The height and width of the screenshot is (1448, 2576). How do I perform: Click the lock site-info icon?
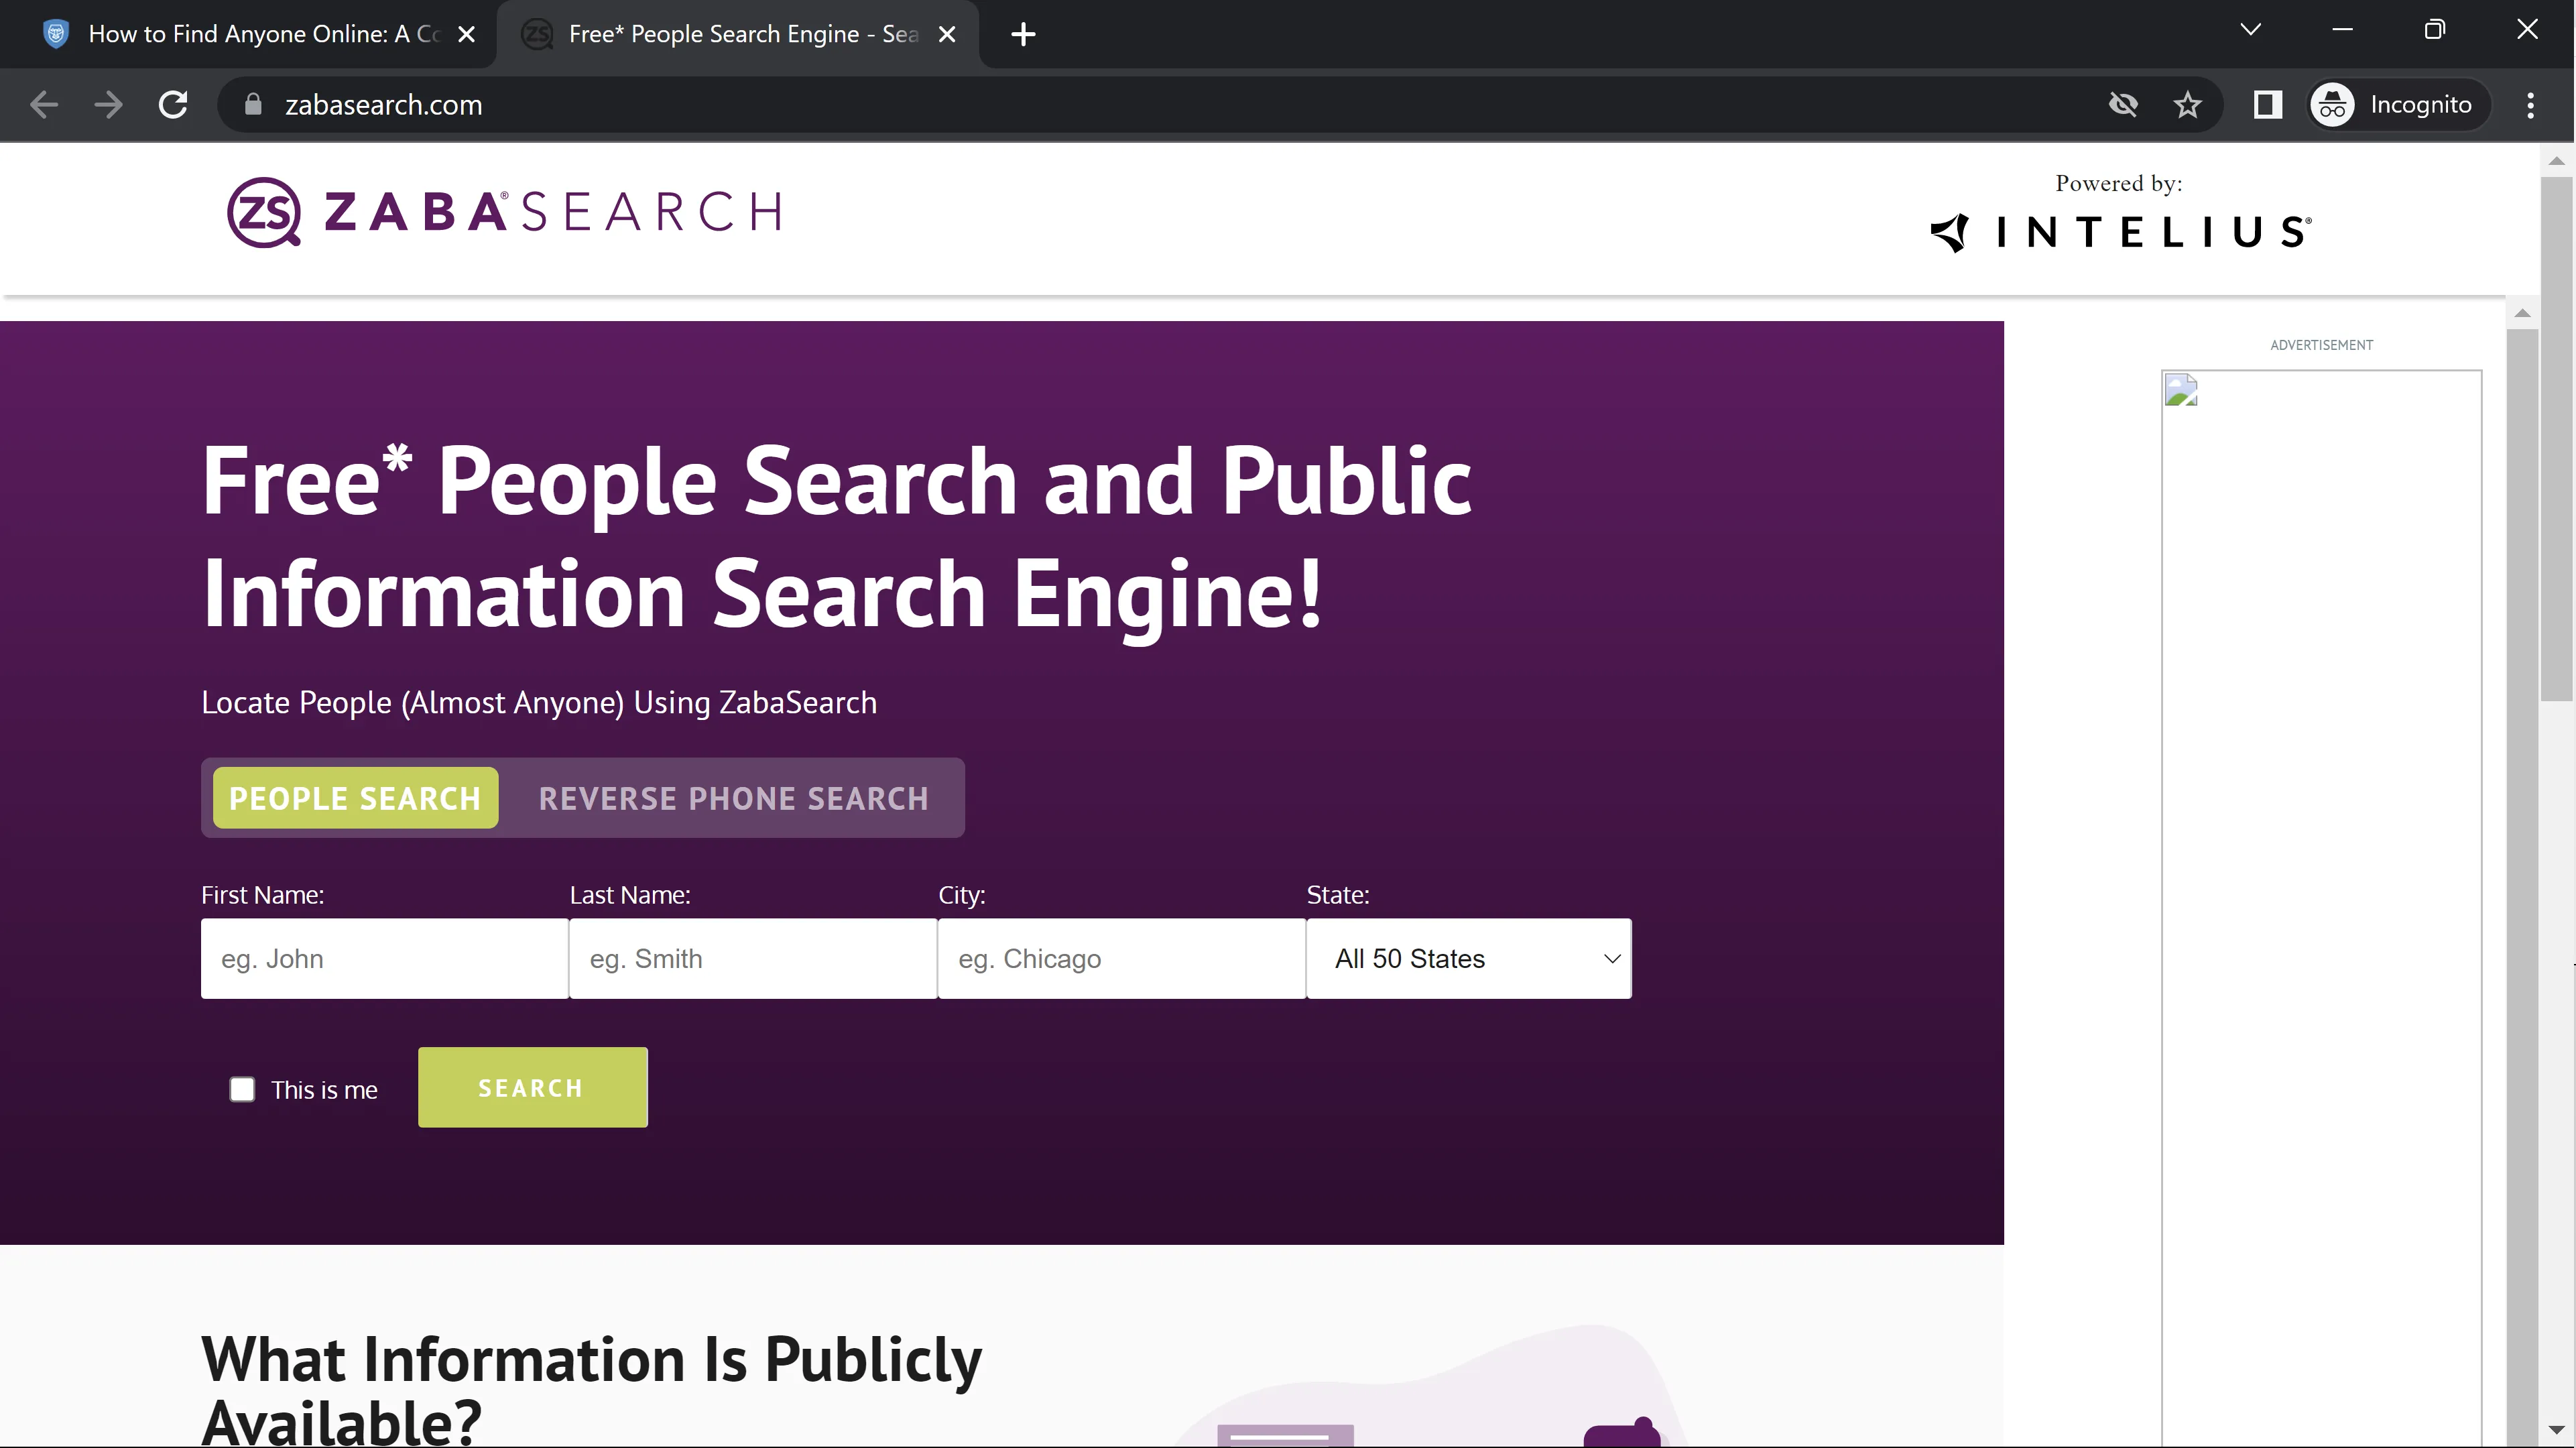[x=253, y=105]
